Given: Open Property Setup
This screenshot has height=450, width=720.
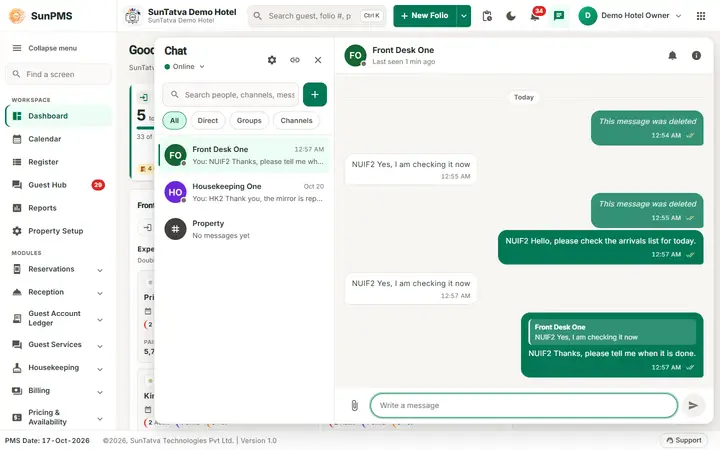Looking at the screenshot, I should 59,231.
